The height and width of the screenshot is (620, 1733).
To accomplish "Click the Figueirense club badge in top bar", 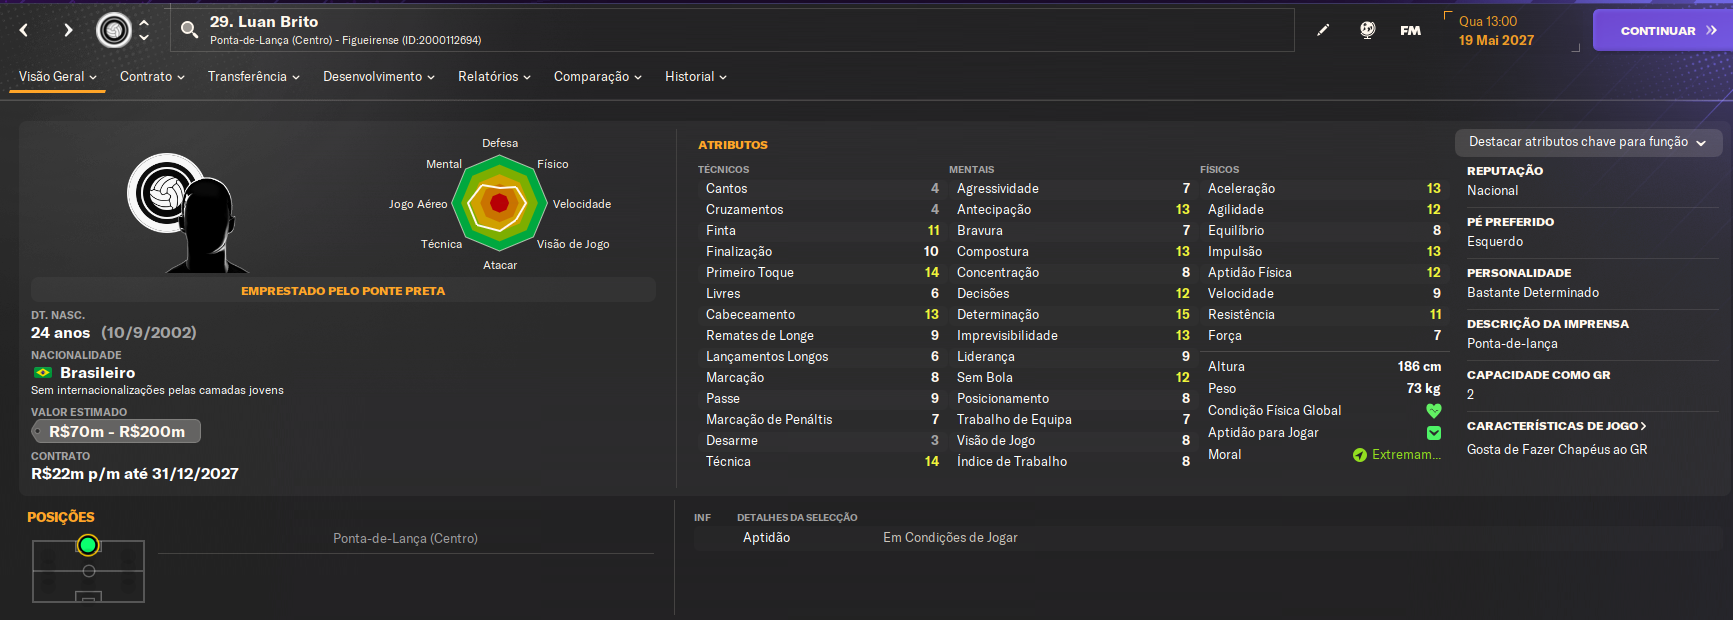I will (114, 30).
